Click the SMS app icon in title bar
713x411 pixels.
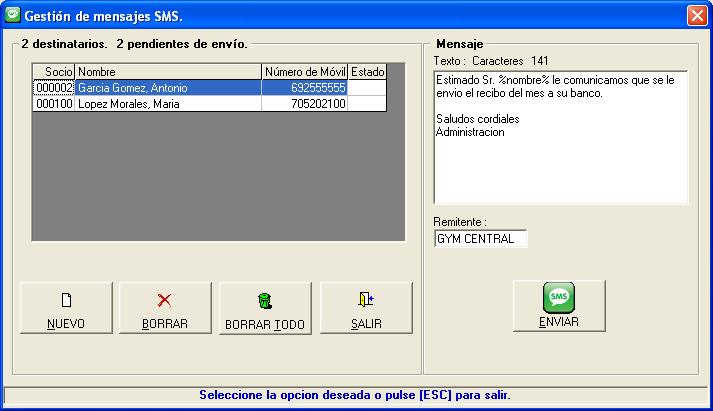click(13, 15)
